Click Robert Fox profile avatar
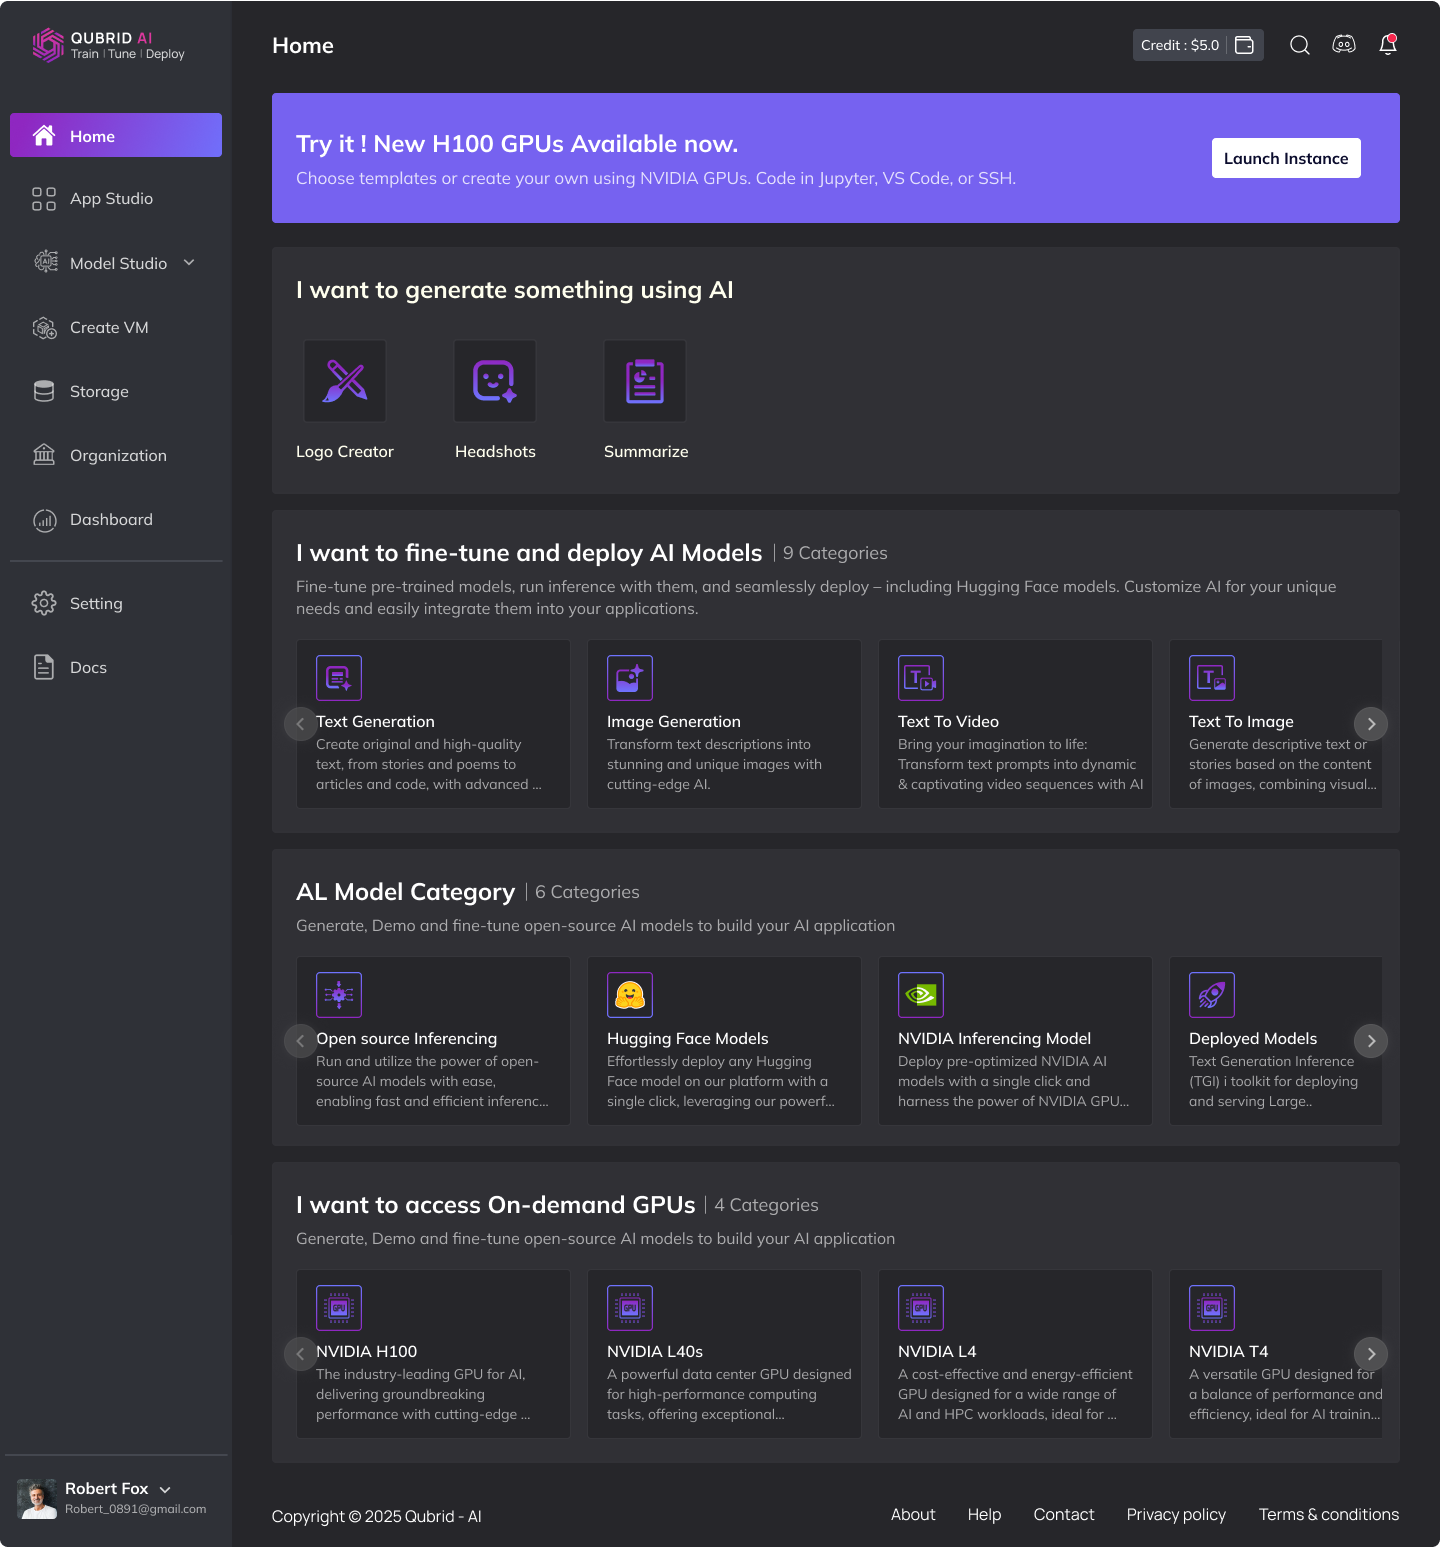The width and height of the screenshot is (1440, 1547). point(37,1498)
